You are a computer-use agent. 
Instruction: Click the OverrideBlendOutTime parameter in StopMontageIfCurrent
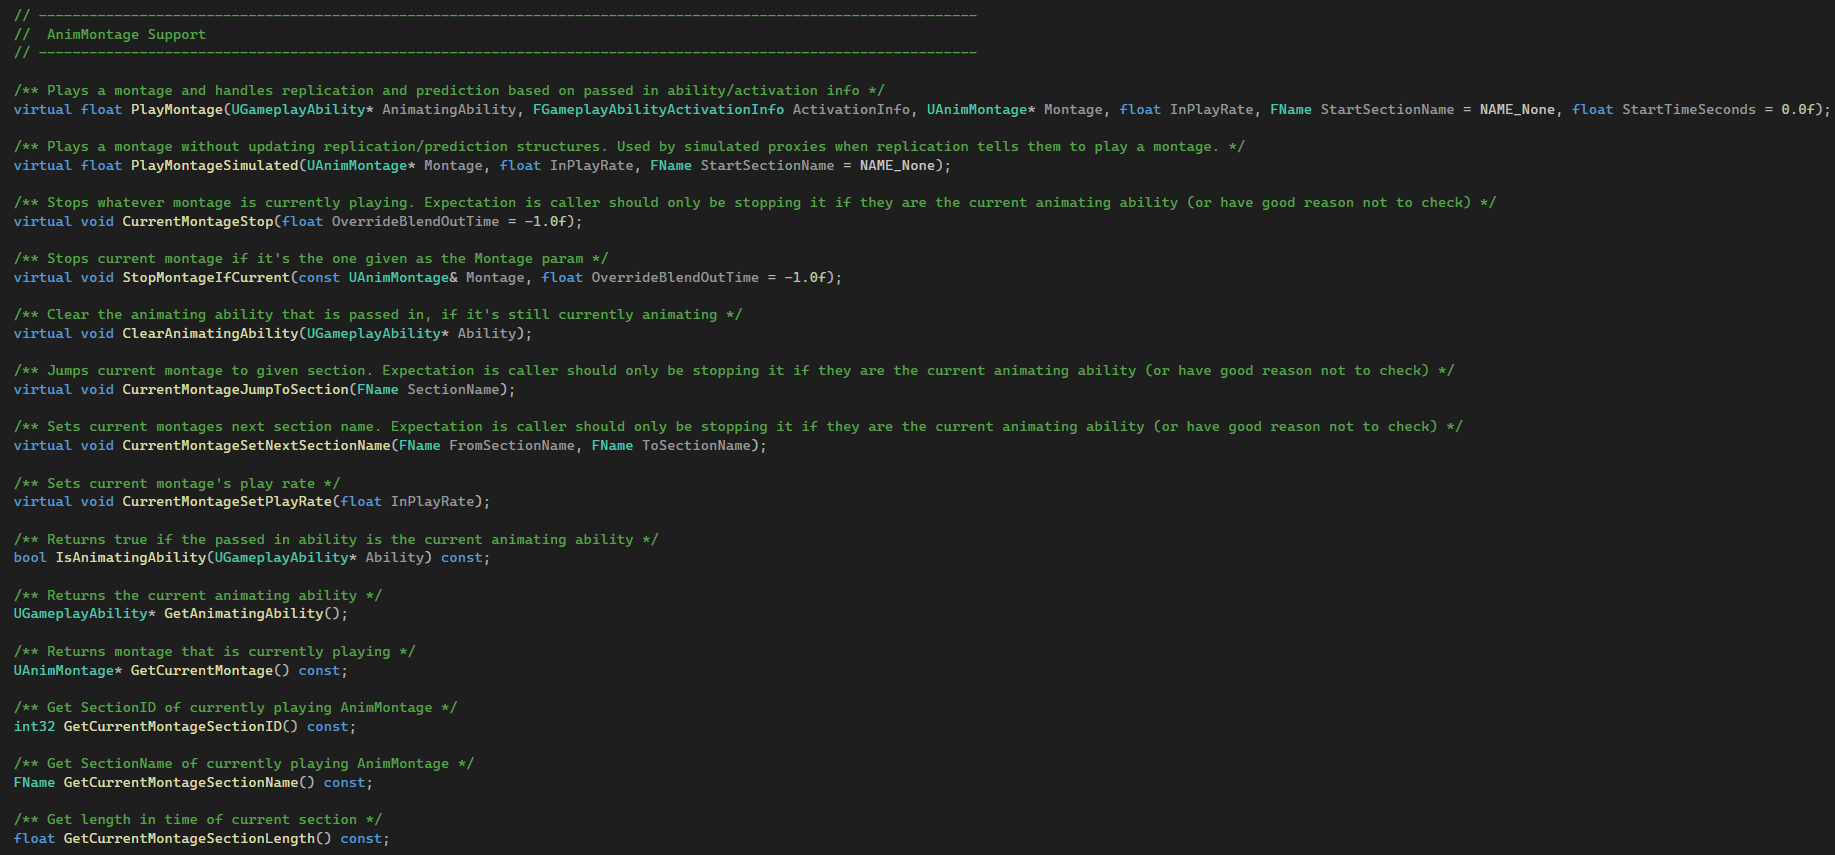tap(675, 277)
